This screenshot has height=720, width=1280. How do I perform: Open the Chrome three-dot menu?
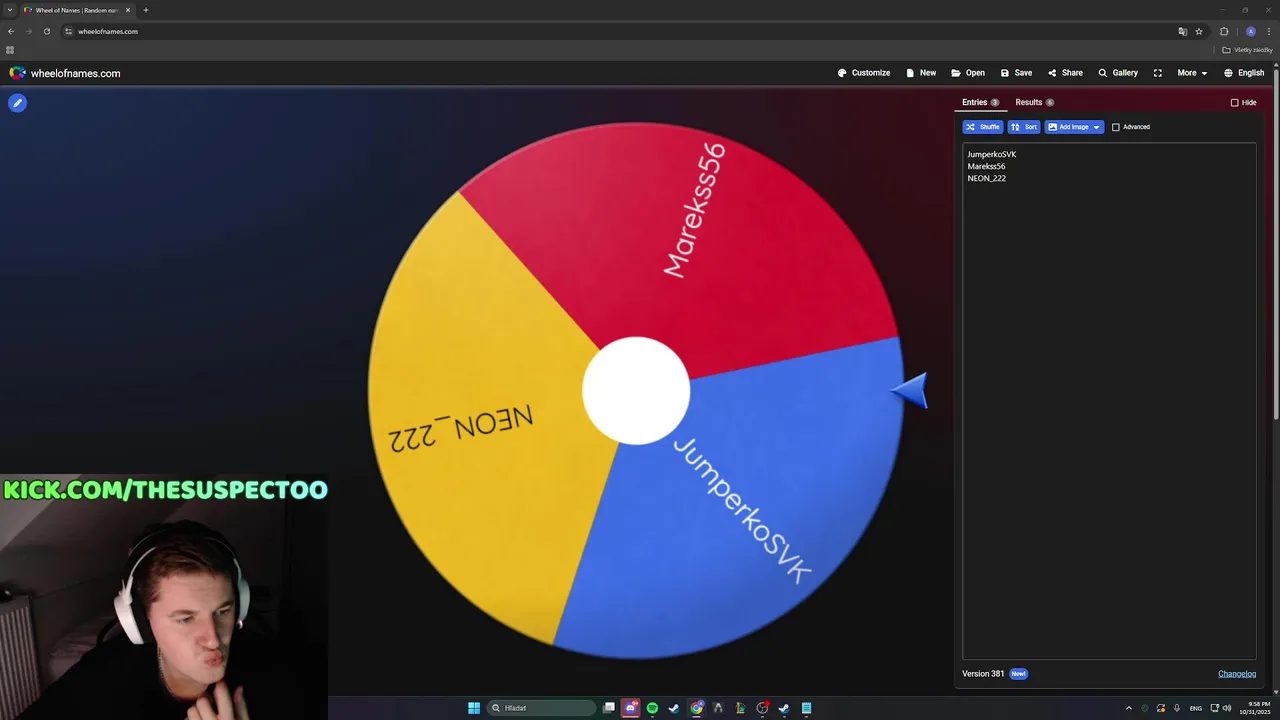1269,31
